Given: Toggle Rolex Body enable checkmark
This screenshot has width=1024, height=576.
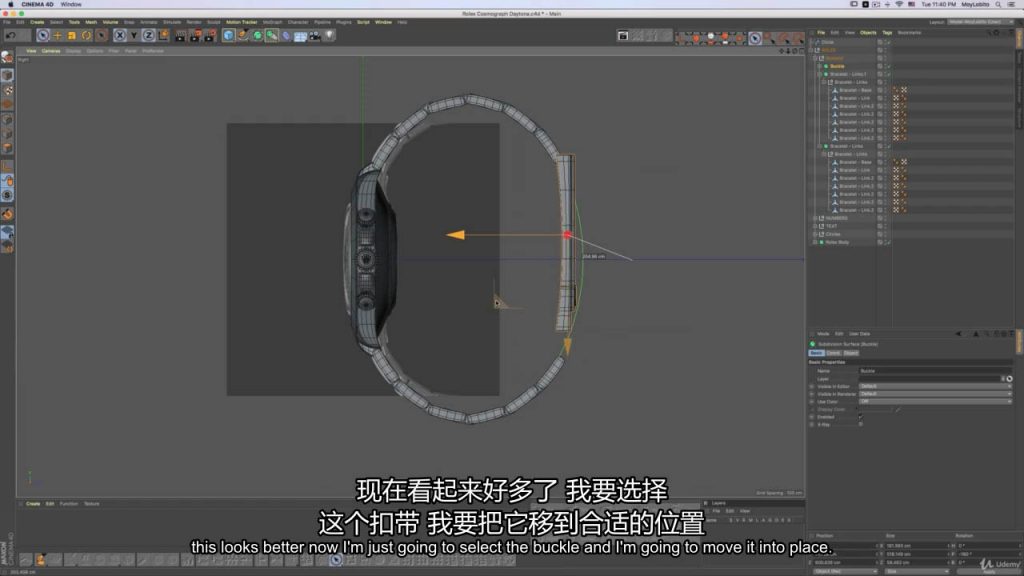Looking at the screenshot, I should tap(888, 242).
